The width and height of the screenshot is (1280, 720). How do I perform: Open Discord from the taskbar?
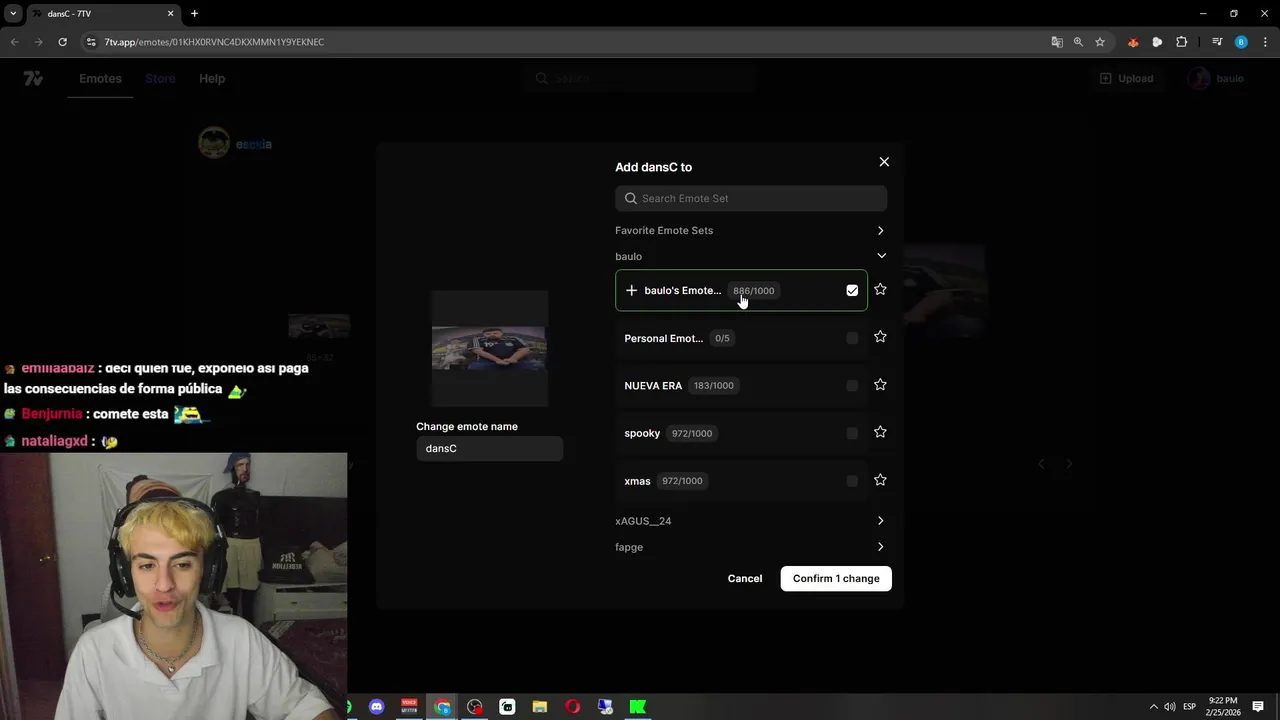click(x=376, y=707)
